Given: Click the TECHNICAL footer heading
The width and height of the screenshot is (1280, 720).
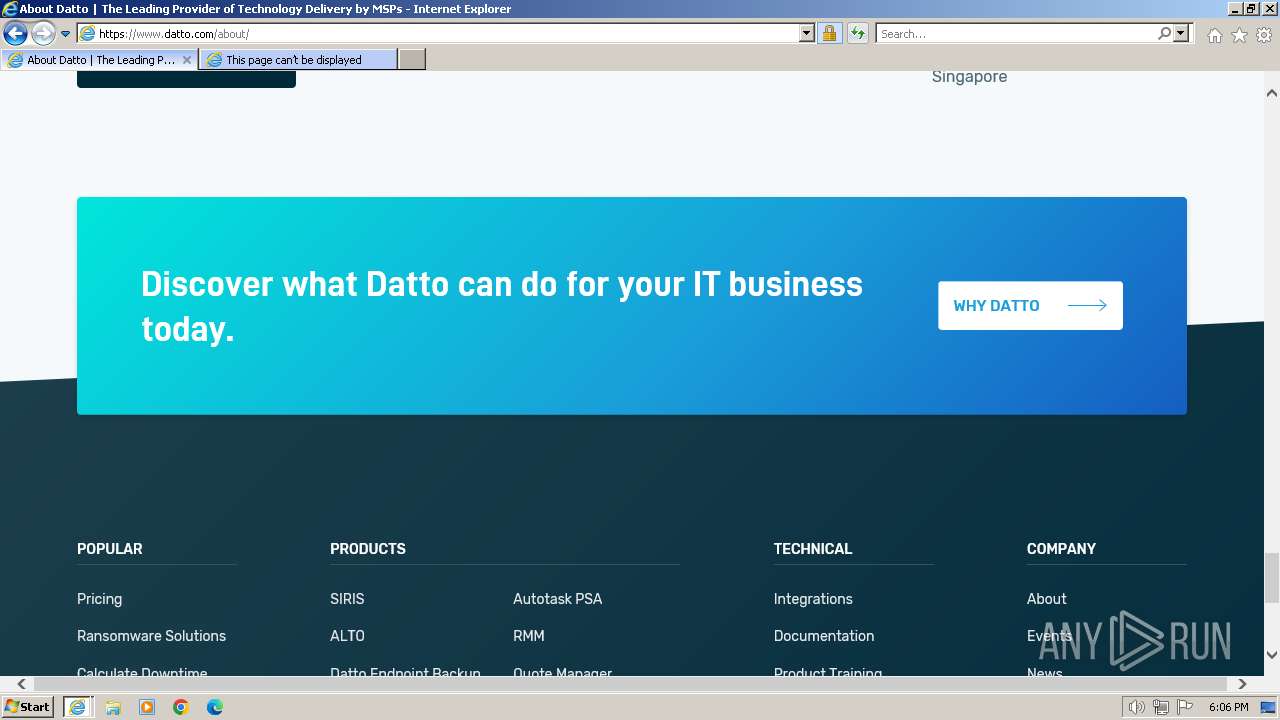Looking at the screenshot, I should click(812, 549).
